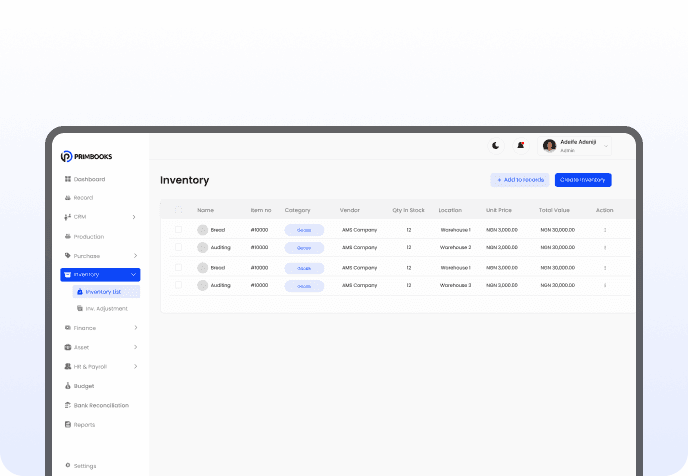Click the Asset briefcase icon
The height and width of the screenshot is (476, 688).
68,347
